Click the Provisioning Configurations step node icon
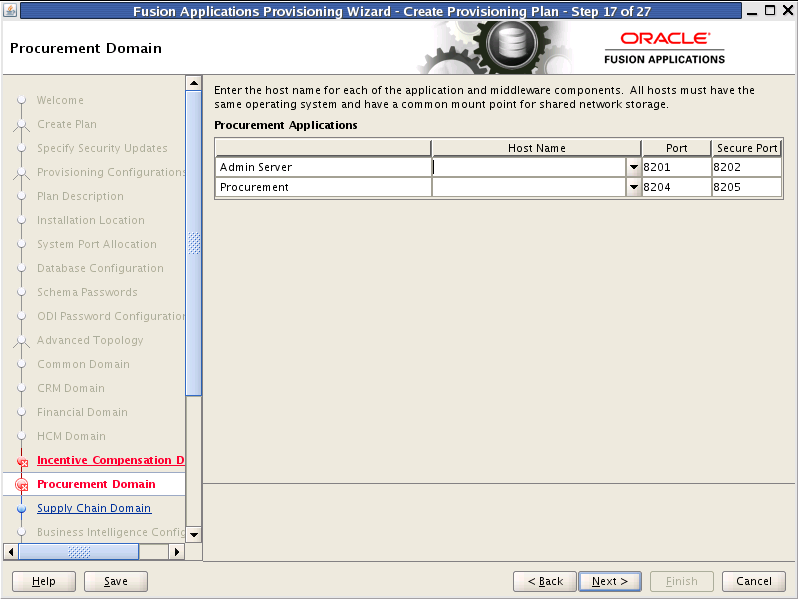Viewport: 798px width, 599px height. click(21, 173)
